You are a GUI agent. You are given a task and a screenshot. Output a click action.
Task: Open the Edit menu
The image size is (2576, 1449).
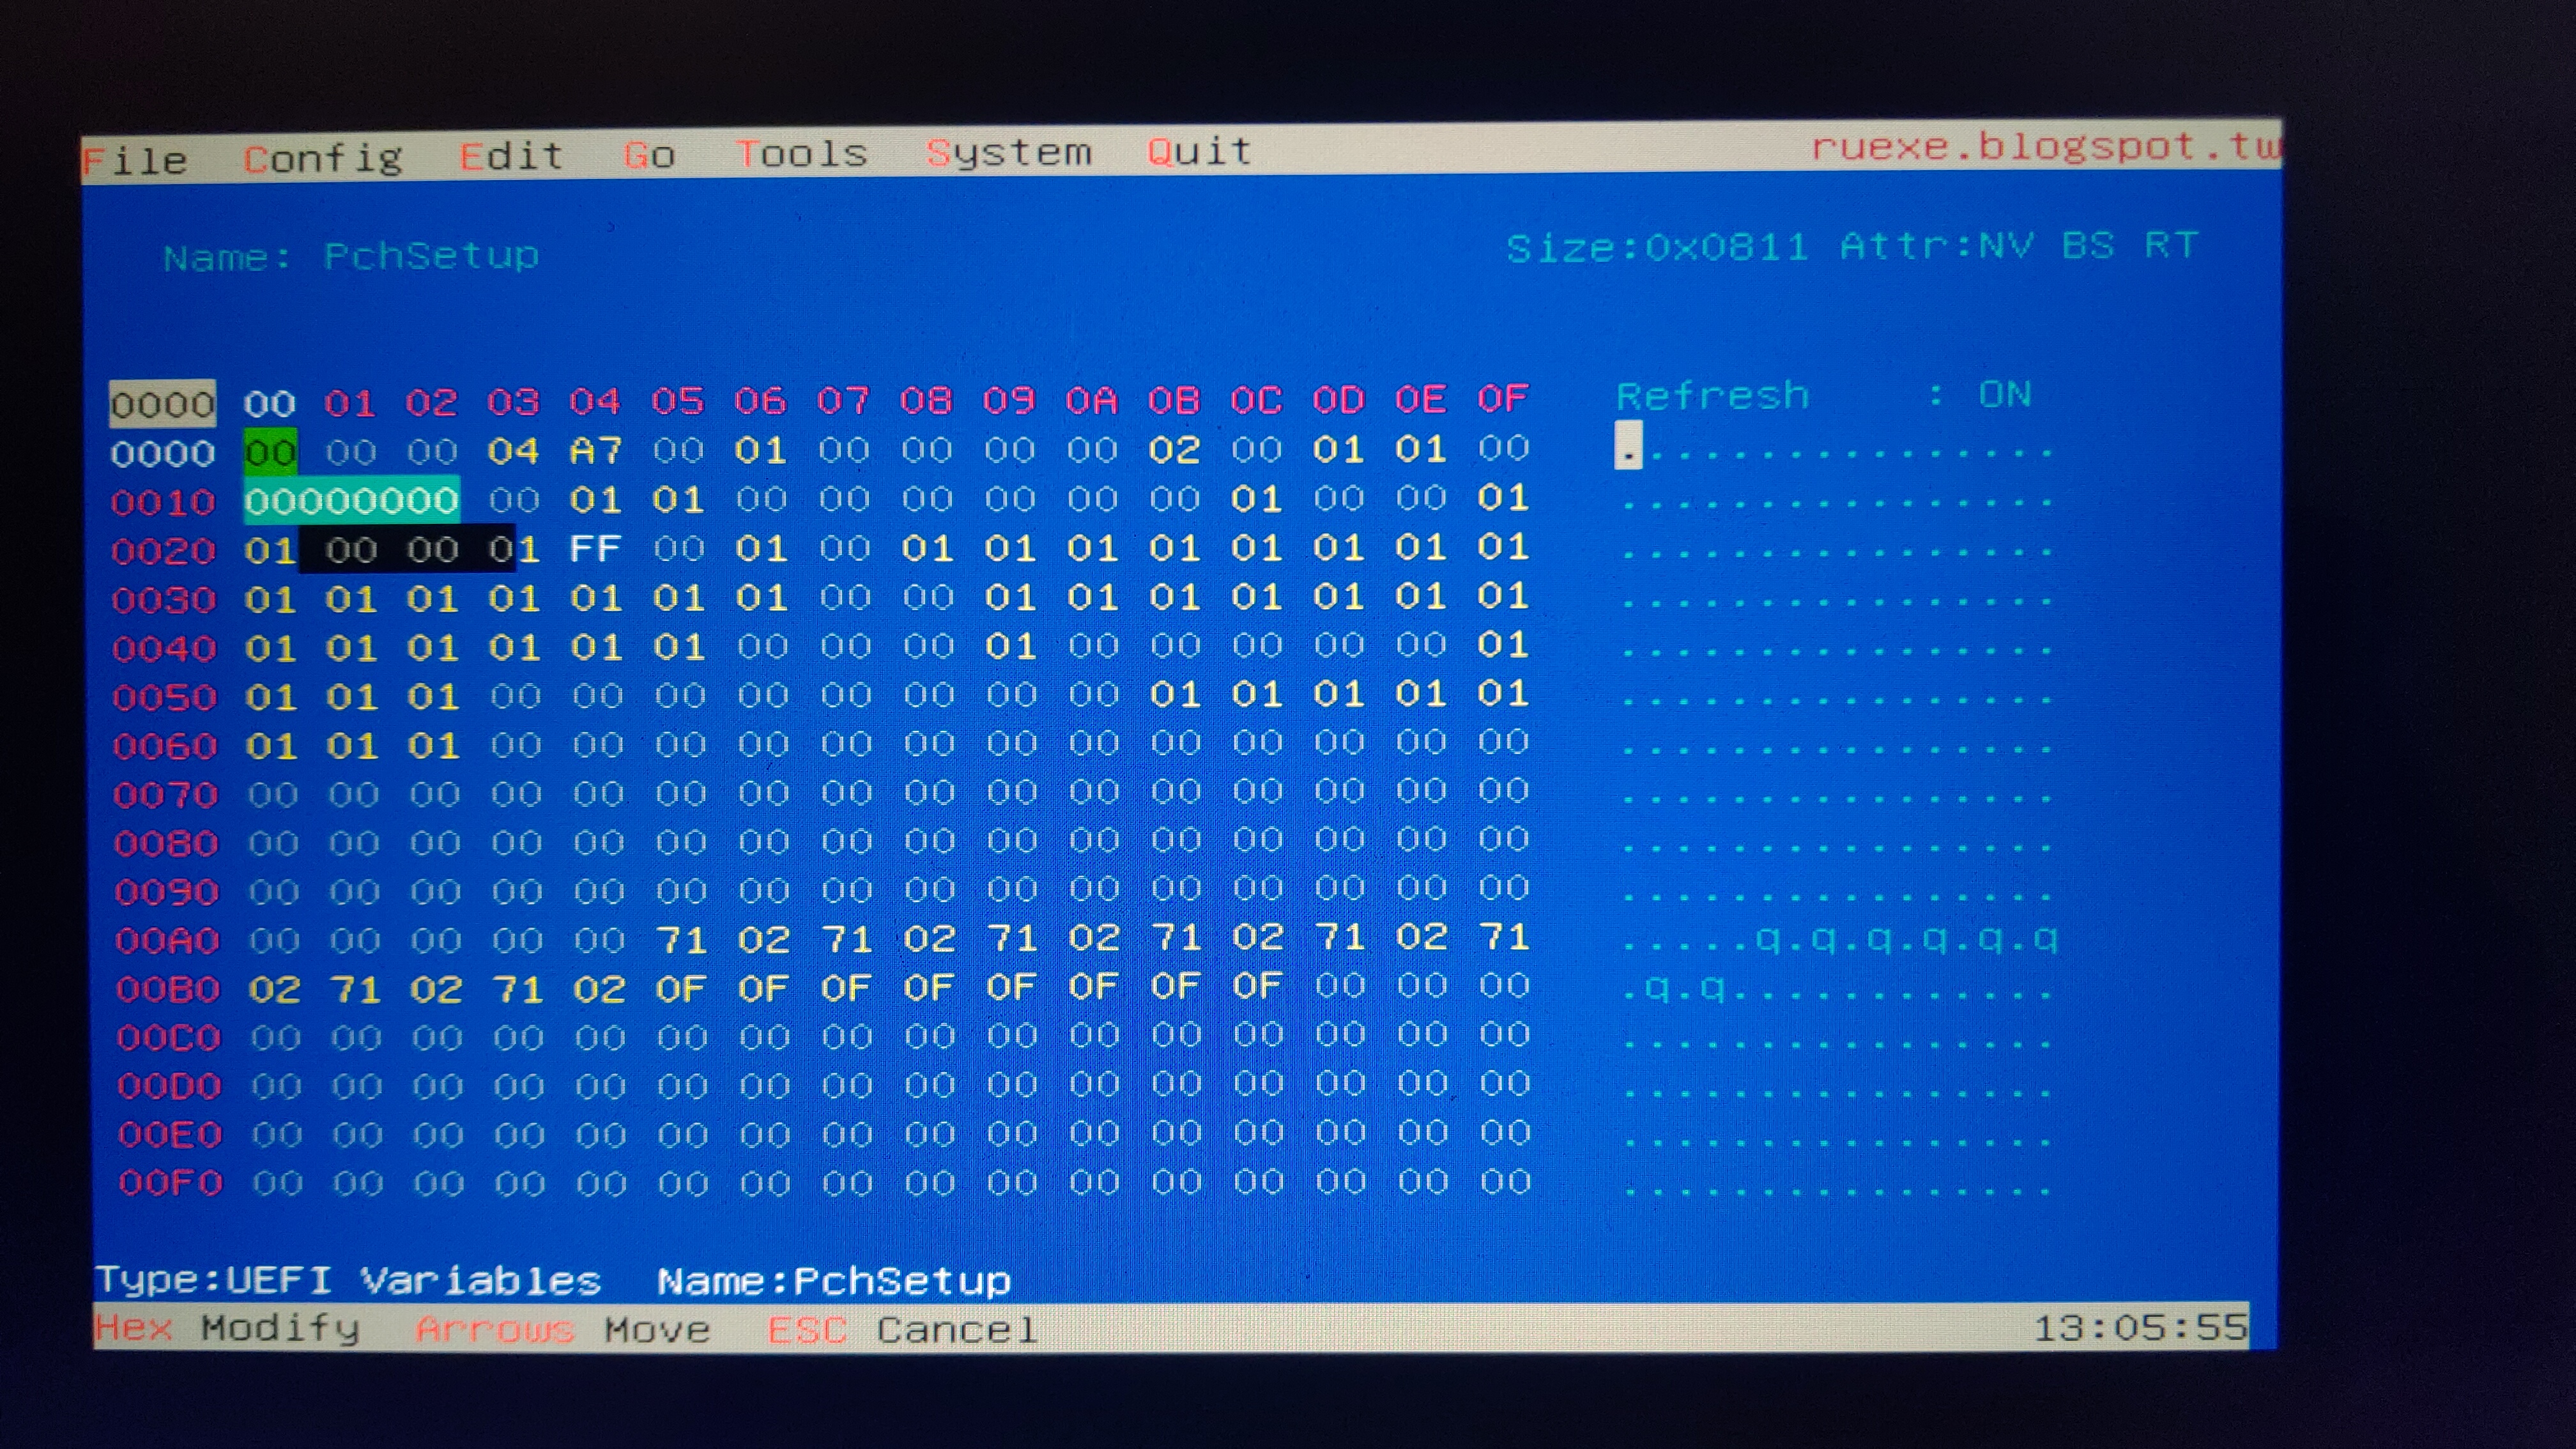511,156
